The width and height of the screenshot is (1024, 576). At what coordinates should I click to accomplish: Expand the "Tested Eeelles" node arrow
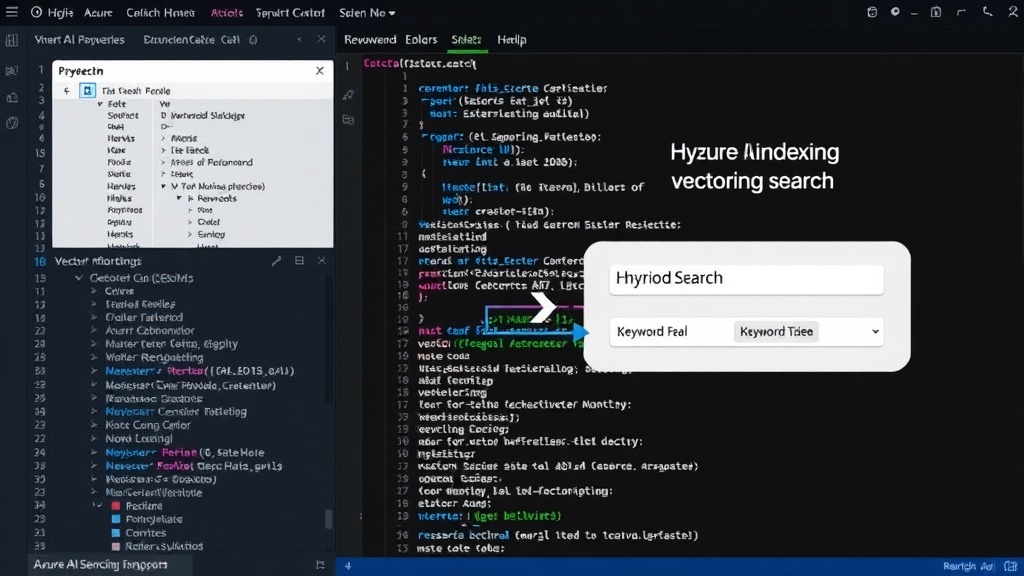coord(94,304)
